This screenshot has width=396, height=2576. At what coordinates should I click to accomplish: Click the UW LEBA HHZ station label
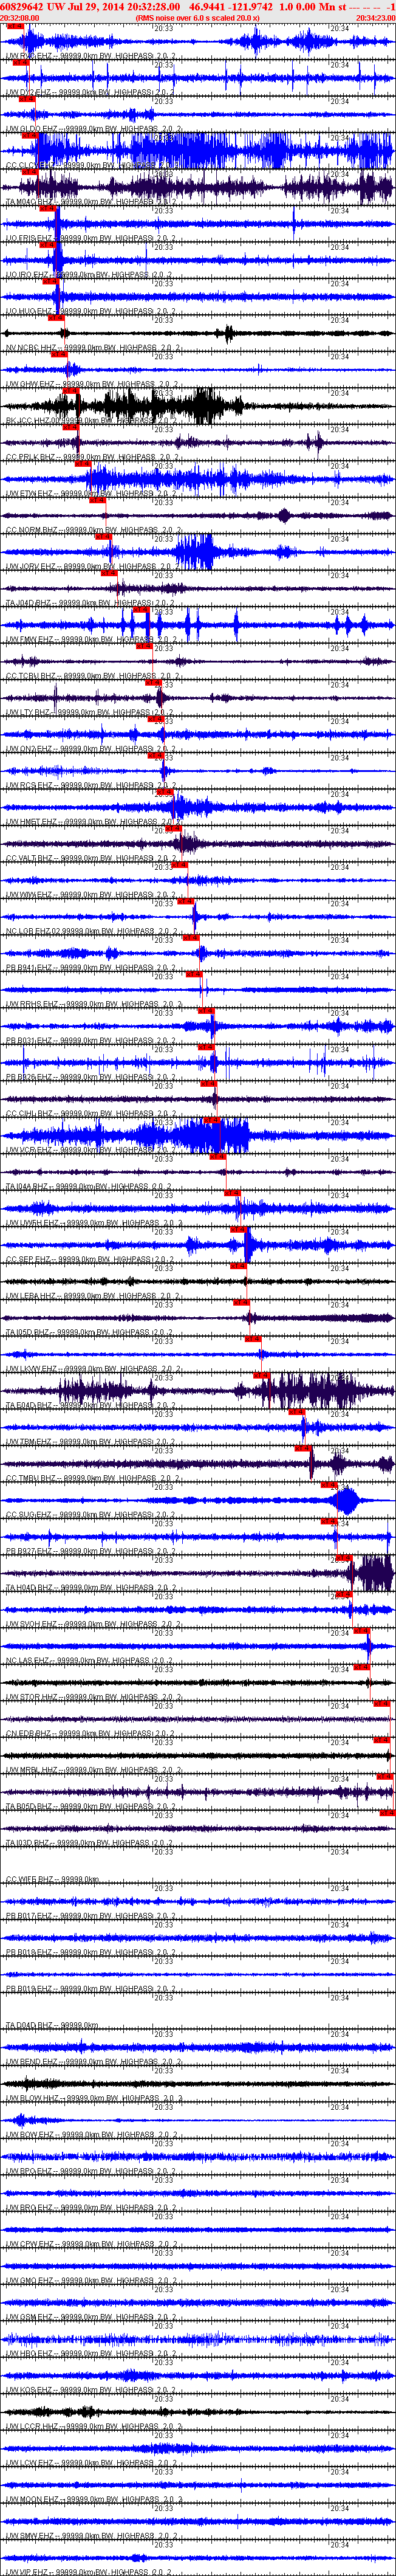(x=30, y=1296)
